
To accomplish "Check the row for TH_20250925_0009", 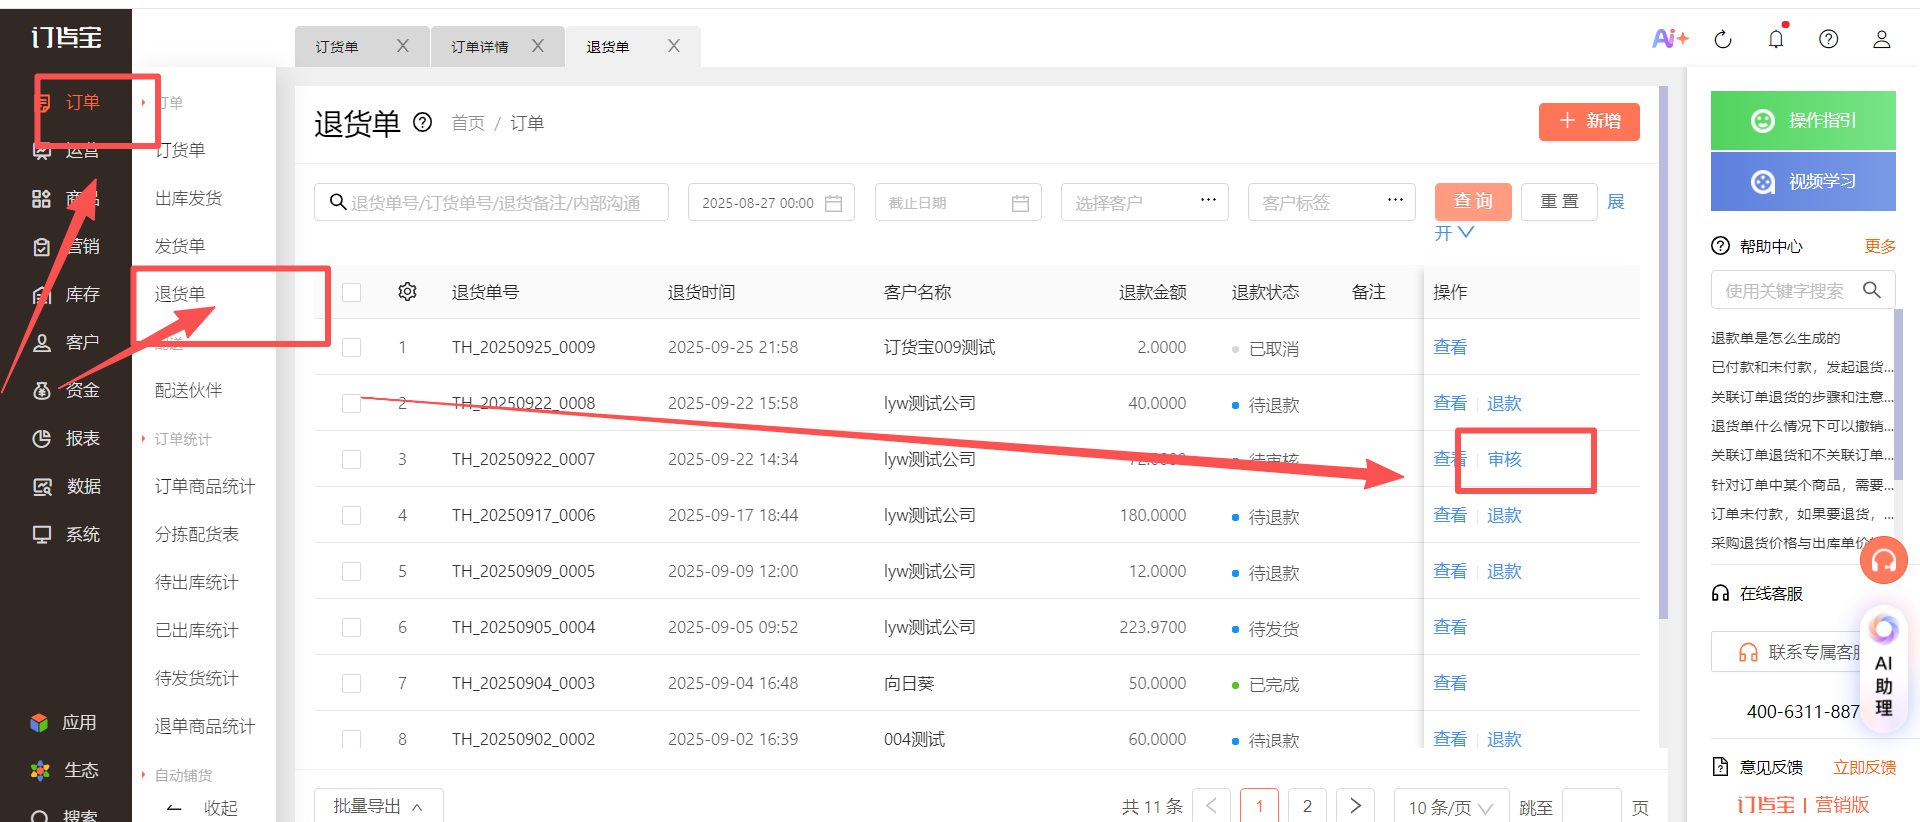I will coord(352,347).
